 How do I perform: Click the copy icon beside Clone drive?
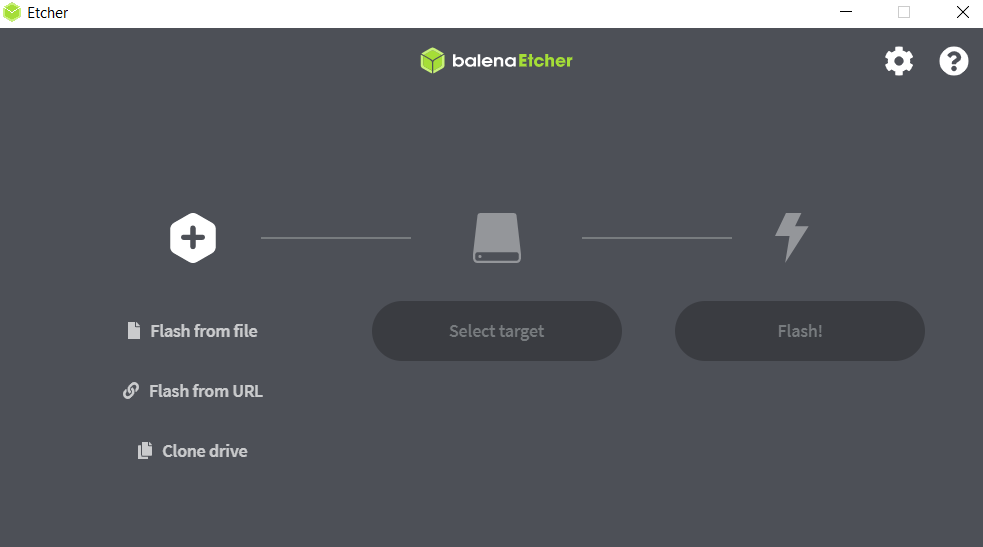[x=145, y=451]
